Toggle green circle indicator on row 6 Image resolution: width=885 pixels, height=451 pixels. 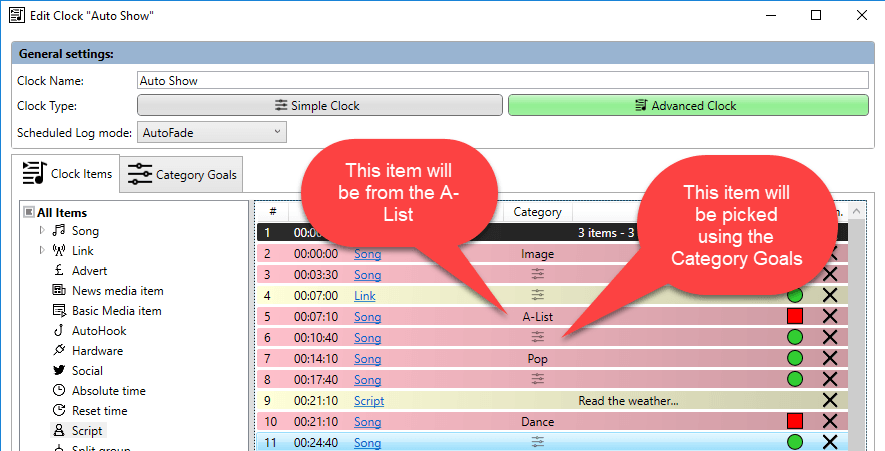coord(795,338)
